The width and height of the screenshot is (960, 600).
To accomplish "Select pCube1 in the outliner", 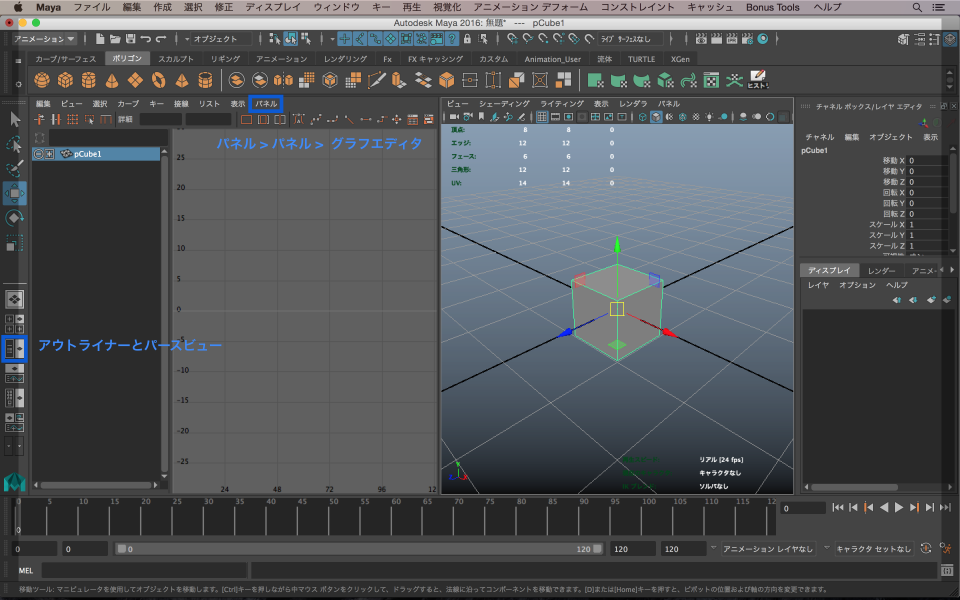I will [96, 154].
